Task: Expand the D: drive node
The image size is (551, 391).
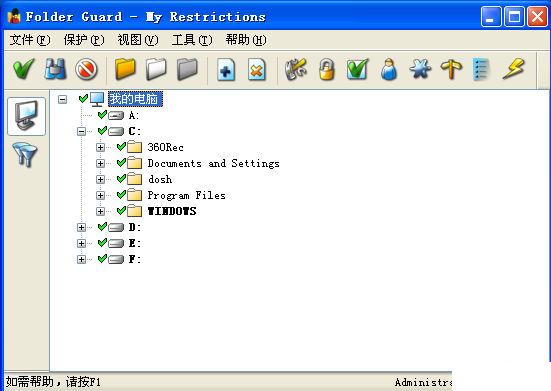Action: [x=82, y=228]
